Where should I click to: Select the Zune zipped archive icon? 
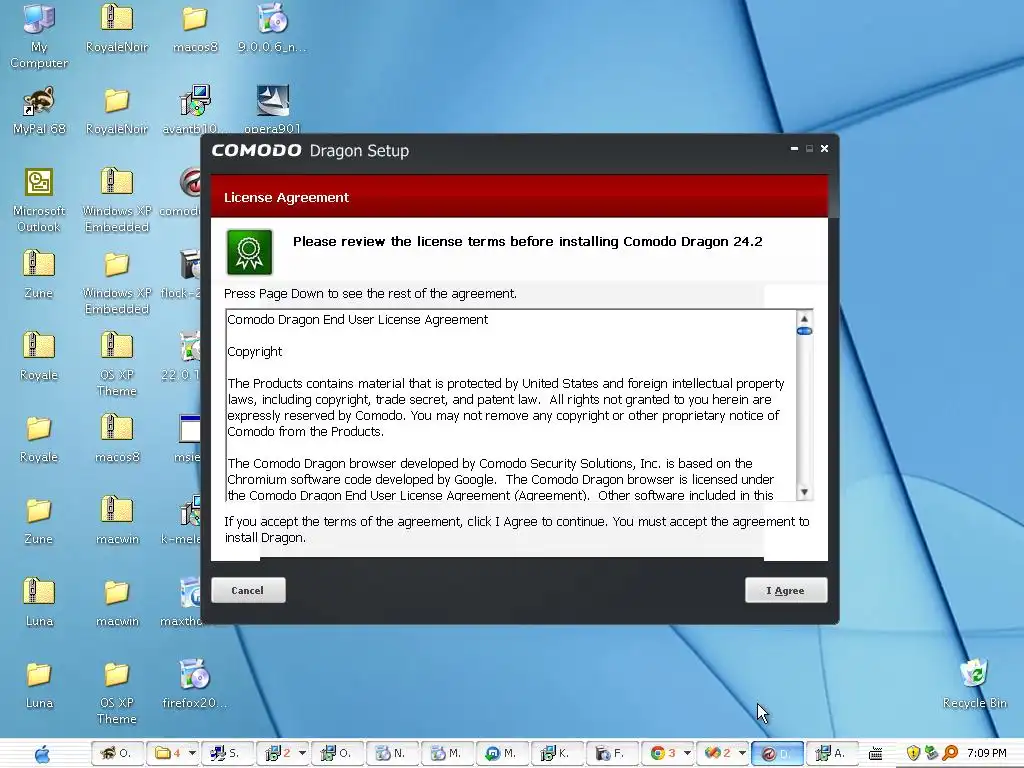(39, 274)
